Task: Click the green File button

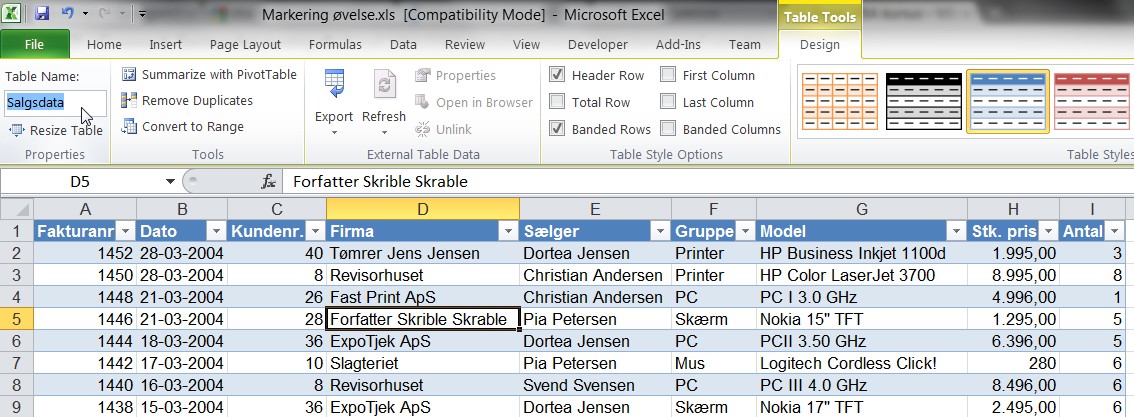Action: [34, 45]
